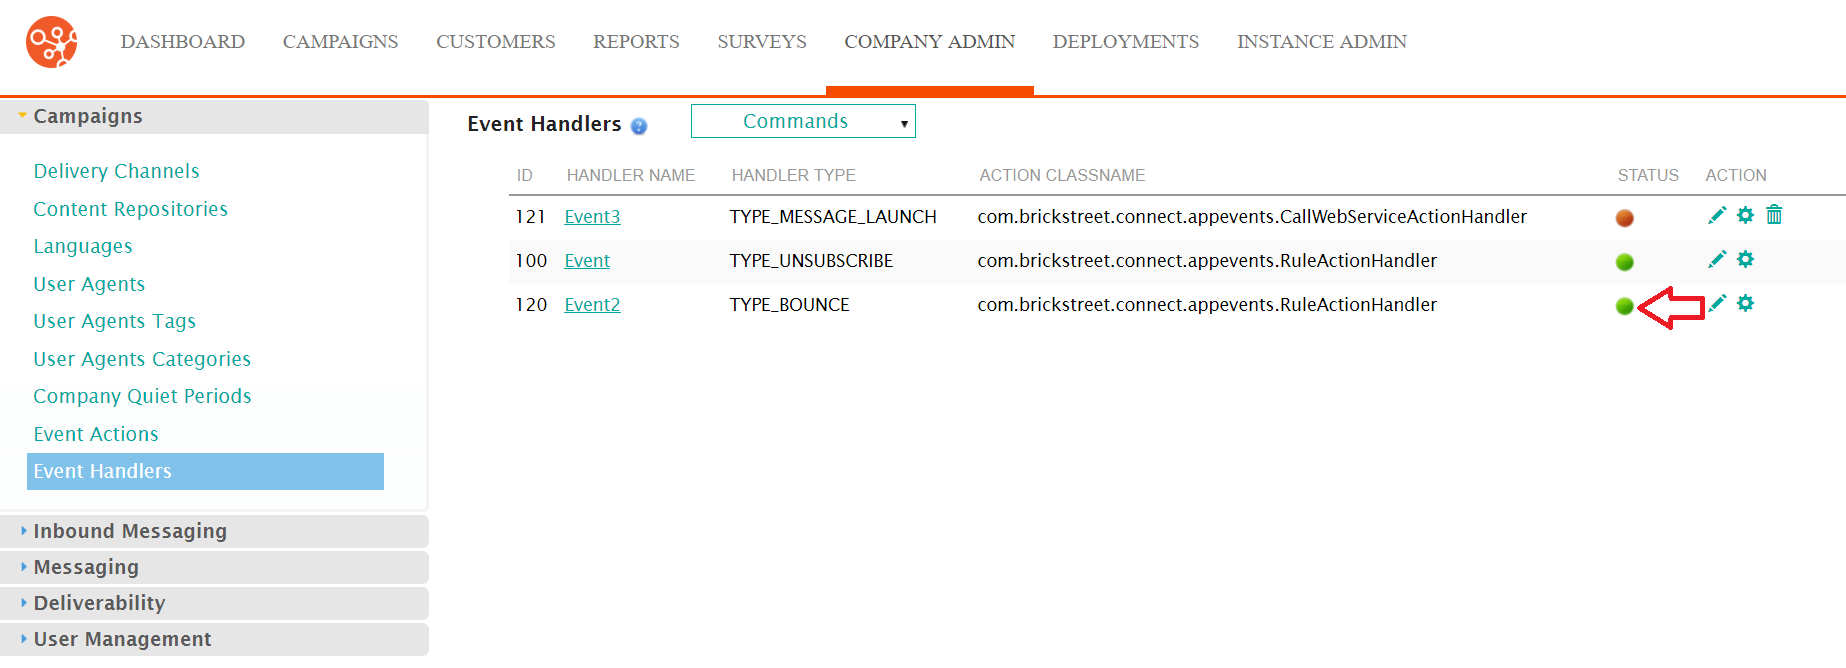The height and width of the screenshot is (668, 1846).
Task: Open the Event2 handler link
Action: 592,305
